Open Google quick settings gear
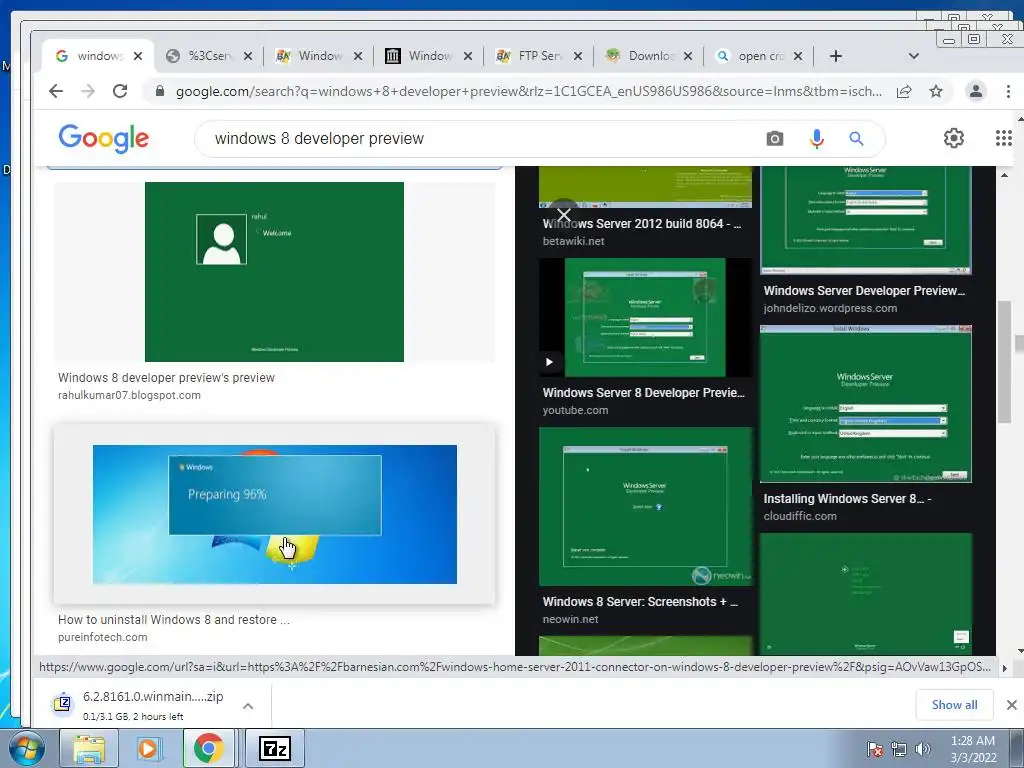 [953, 138]
